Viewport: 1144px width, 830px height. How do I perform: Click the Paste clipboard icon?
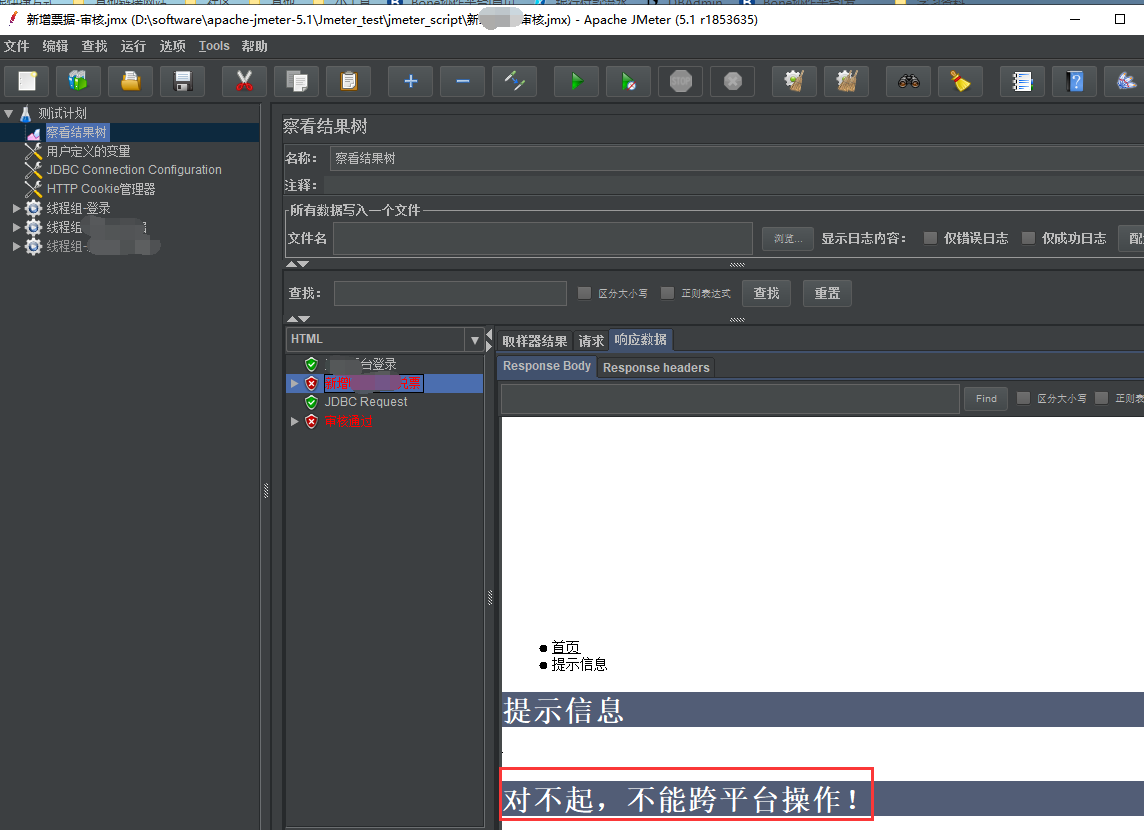pyautogui.click(x=349, y=81)
